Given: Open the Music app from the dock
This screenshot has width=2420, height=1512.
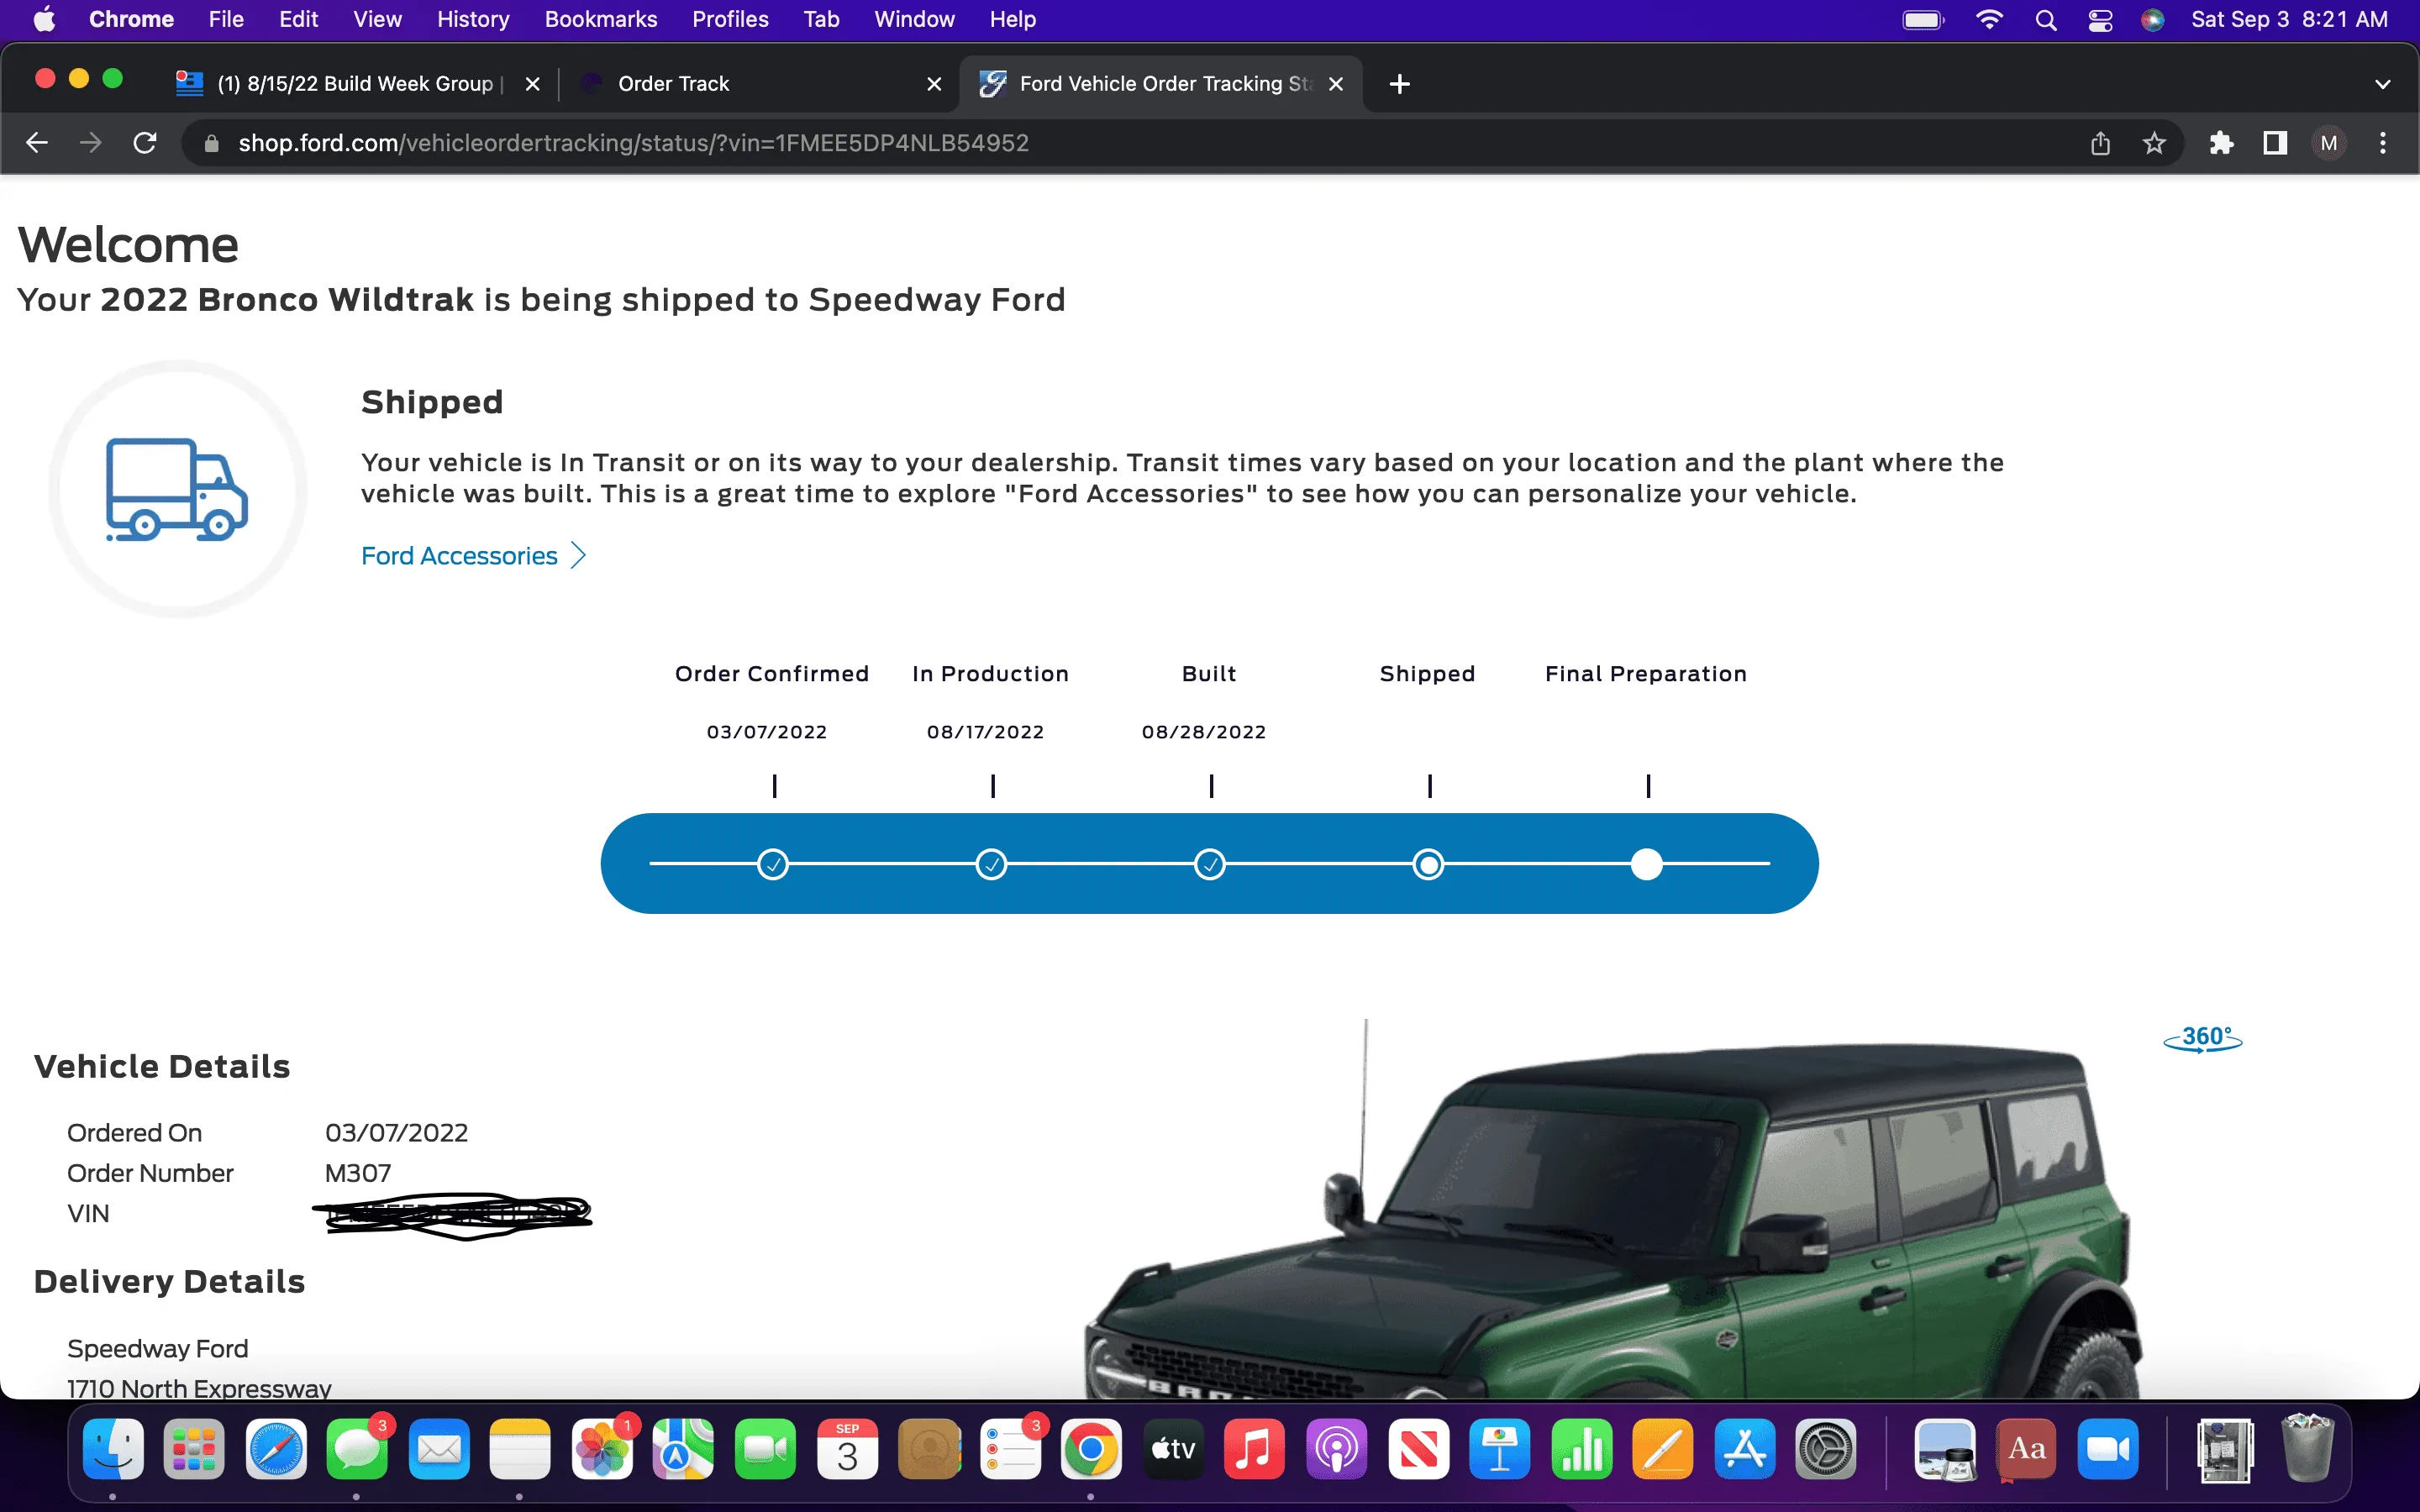Looking at the screenshot, I should coord(1254,1449).
